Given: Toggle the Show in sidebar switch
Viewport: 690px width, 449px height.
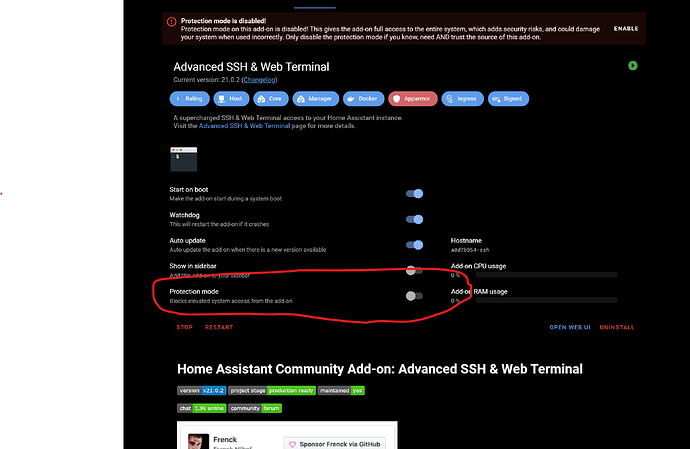Looking at the screenshot, I should [414, 270].
